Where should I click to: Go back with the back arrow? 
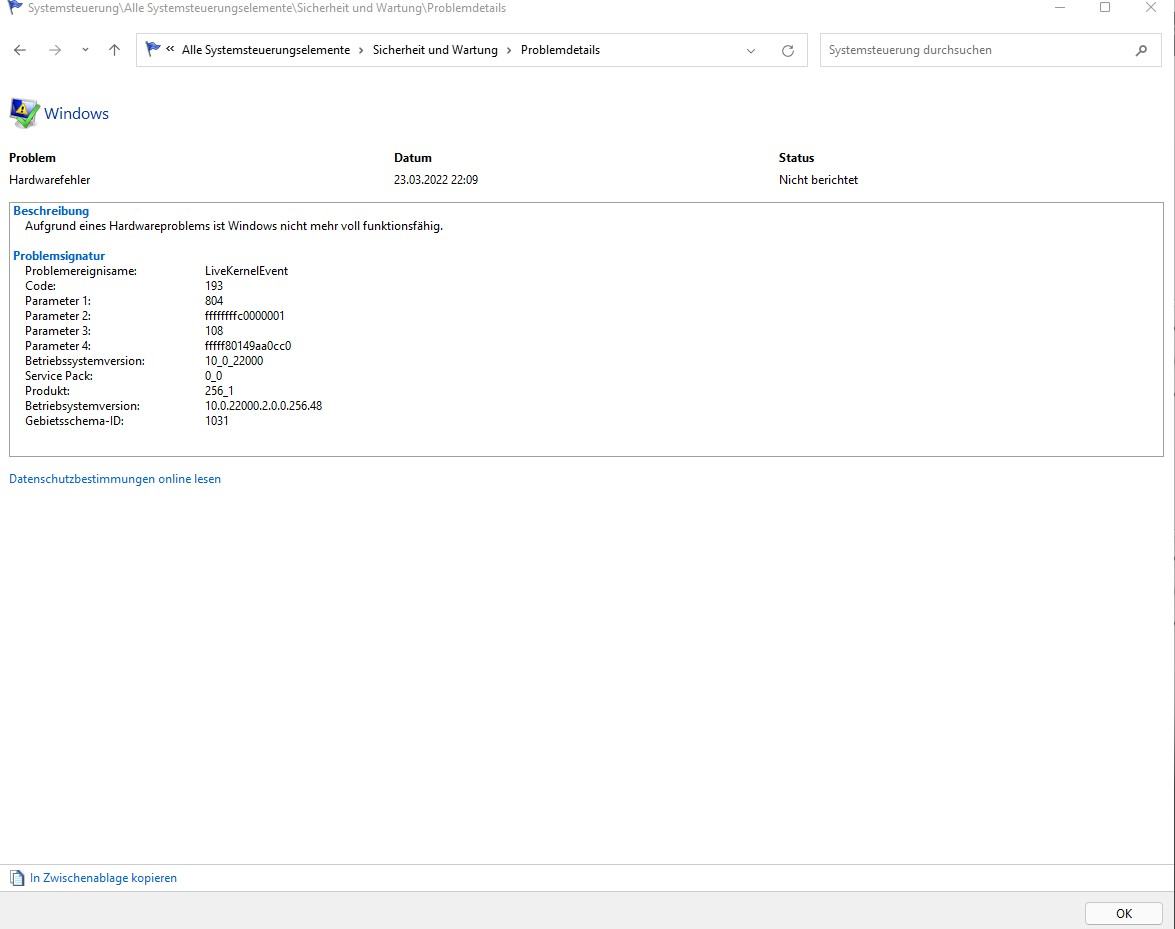(x=20, y=50)
